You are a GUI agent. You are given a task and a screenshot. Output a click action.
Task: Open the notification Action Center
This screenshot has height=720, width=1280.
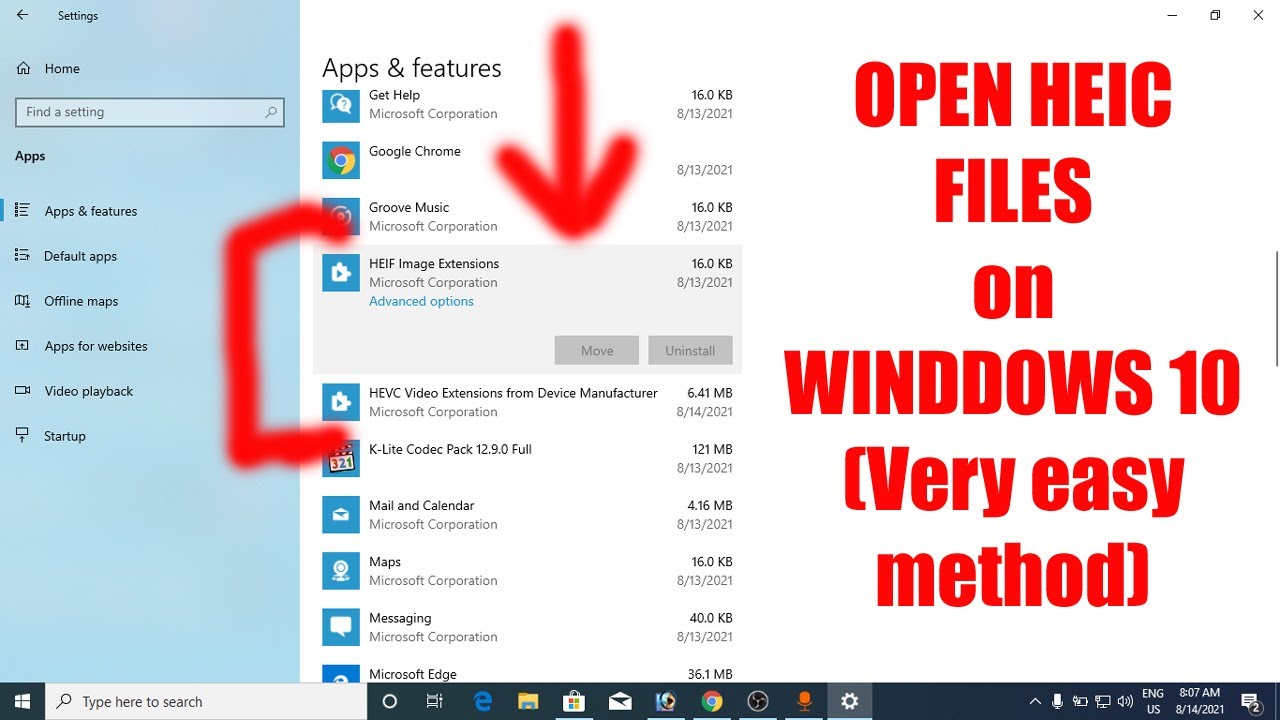(1251, 701)
